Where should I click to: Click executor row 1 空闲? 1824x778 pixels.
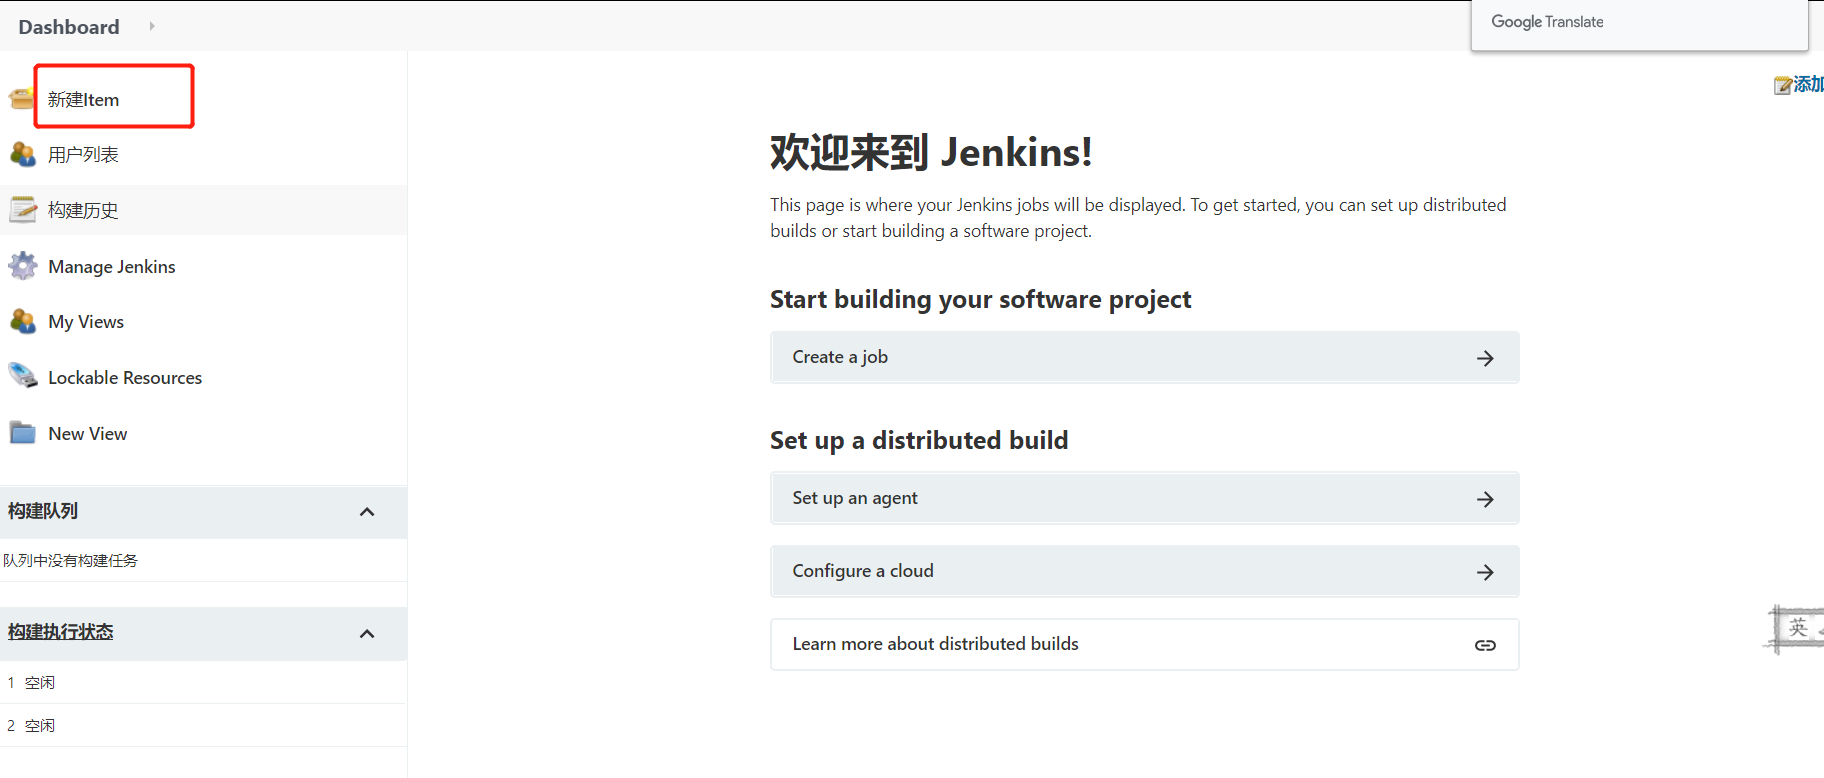(x=203, y=683)
